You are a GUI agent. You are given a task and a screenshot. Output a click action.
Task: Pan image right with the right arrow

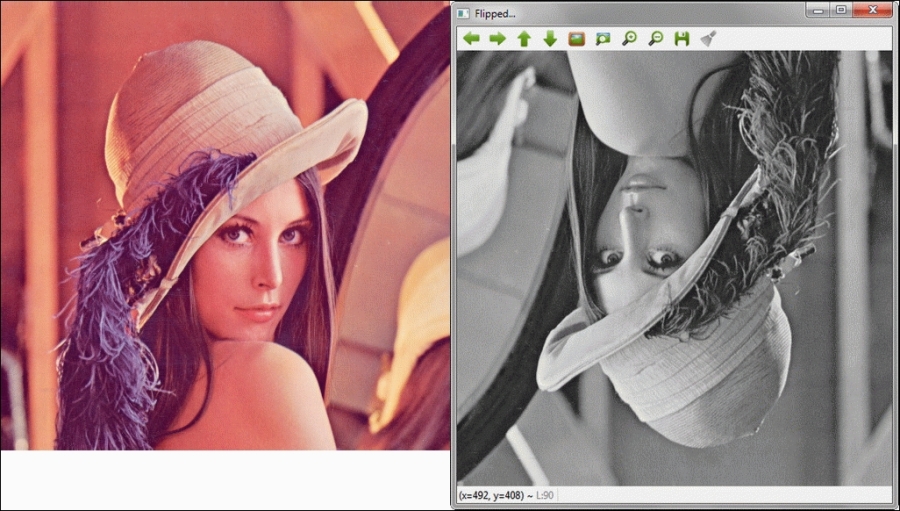tap(498, 38)
